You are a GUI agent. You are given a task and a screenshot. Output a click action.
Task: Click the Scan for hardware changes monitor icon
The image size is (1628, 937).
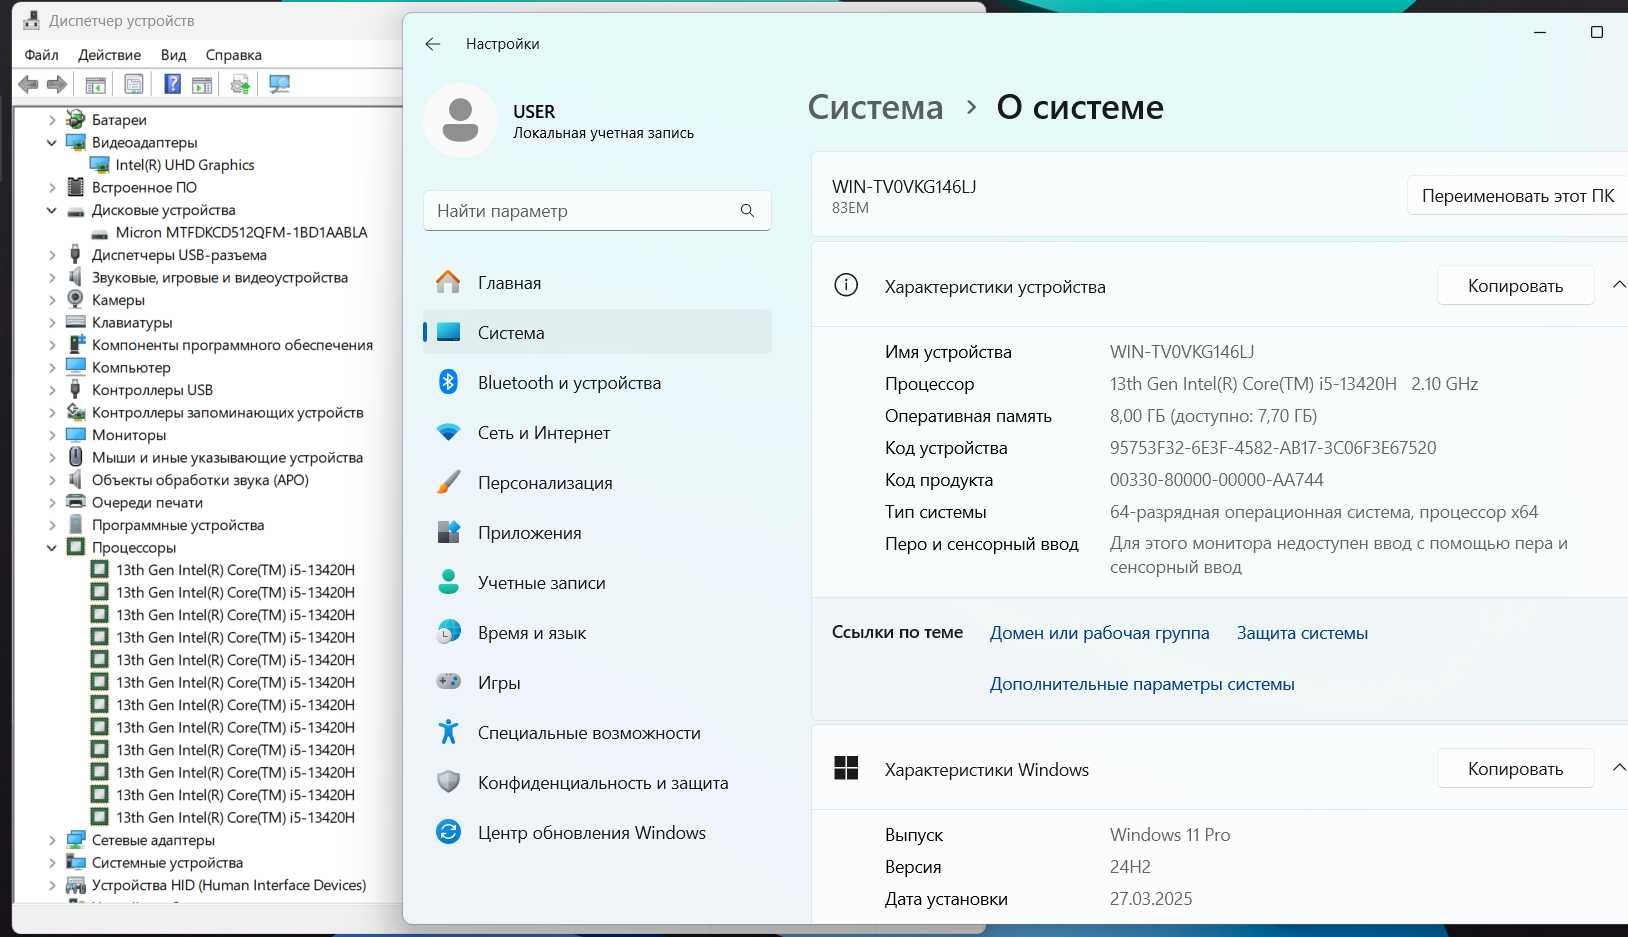(x=279, y=85)
